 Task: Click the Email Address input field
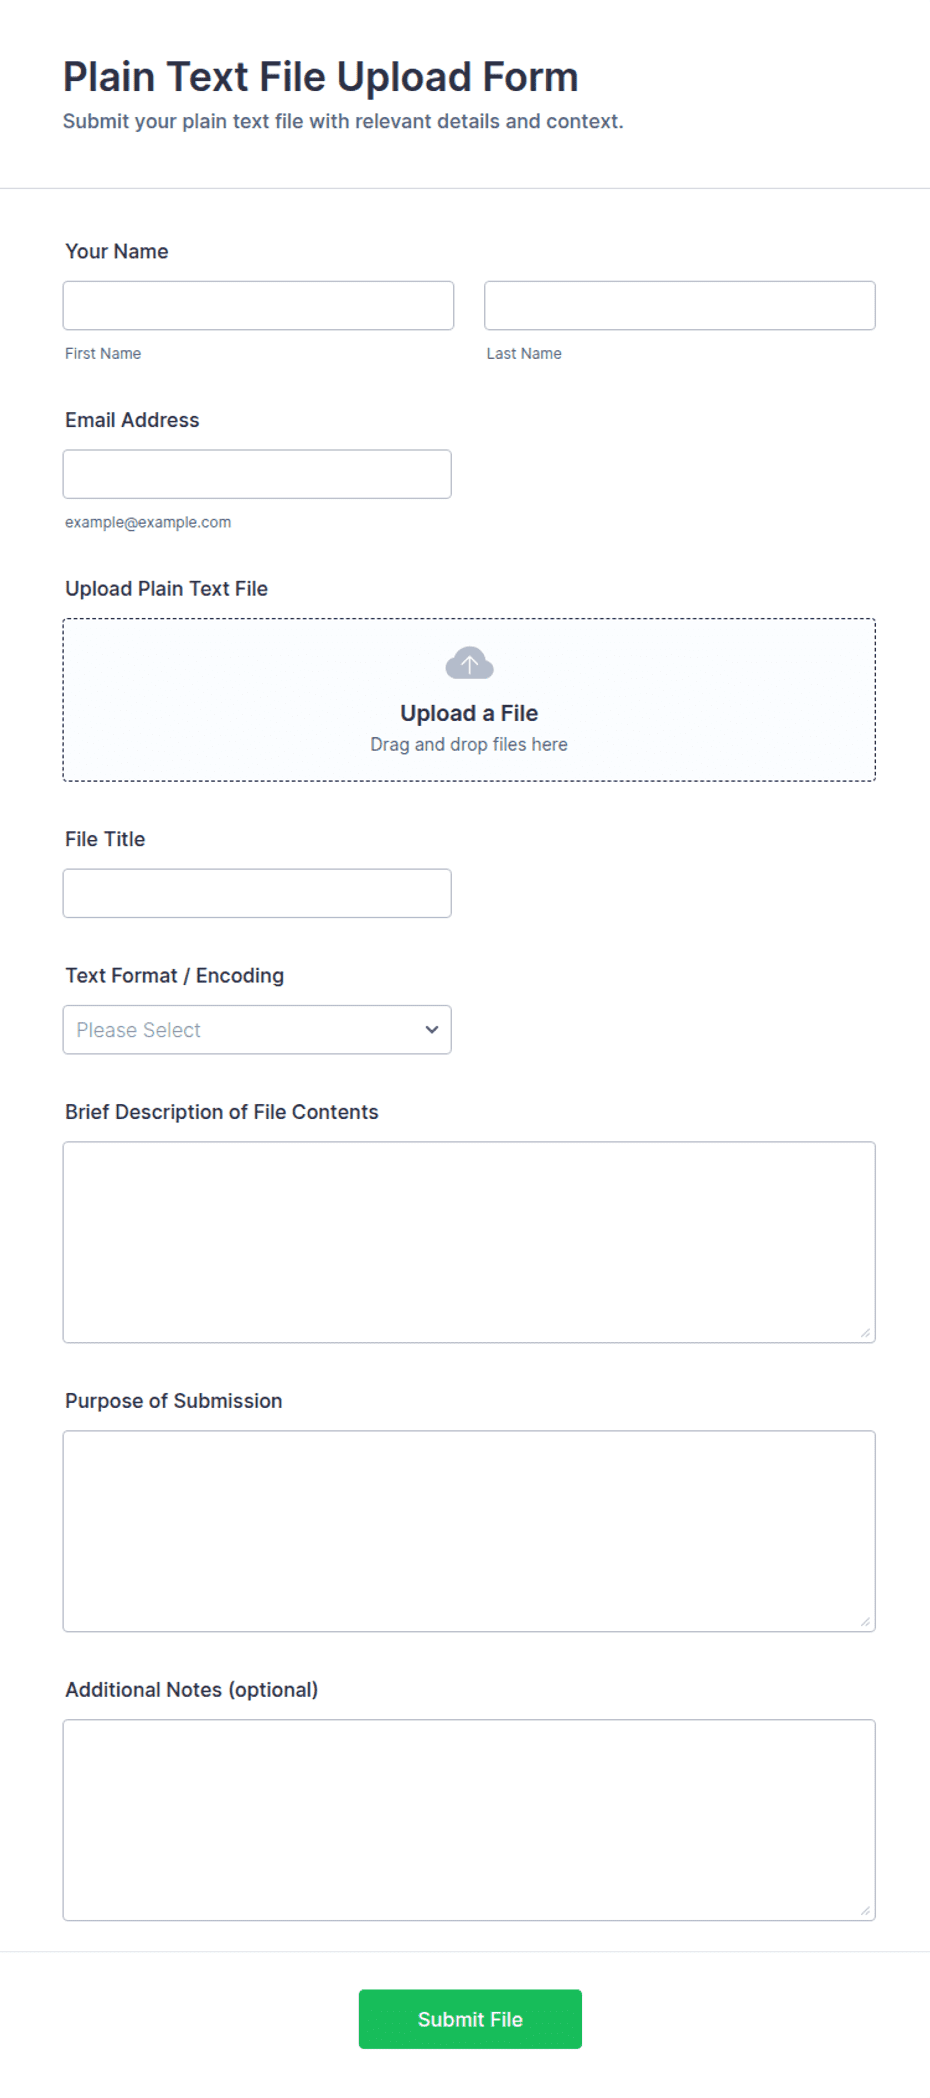(257, 474)
